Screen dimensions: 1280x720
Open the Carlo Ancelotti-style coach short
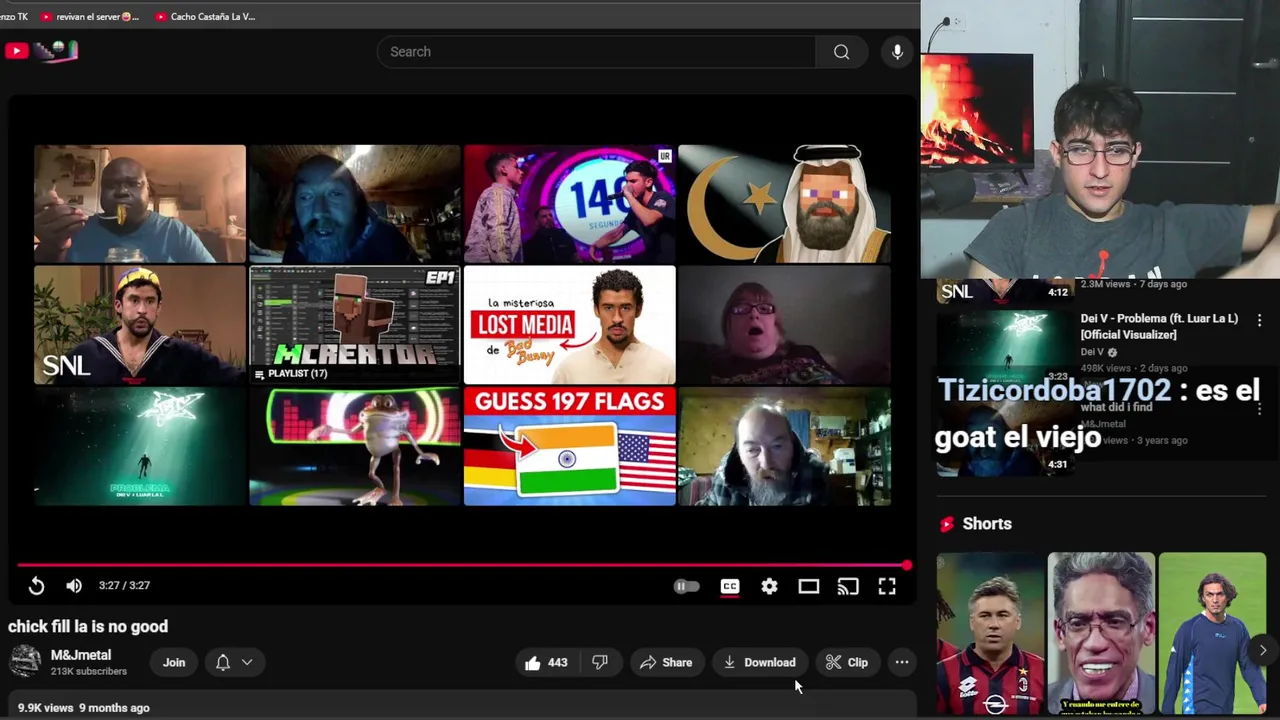pos(990,634)
